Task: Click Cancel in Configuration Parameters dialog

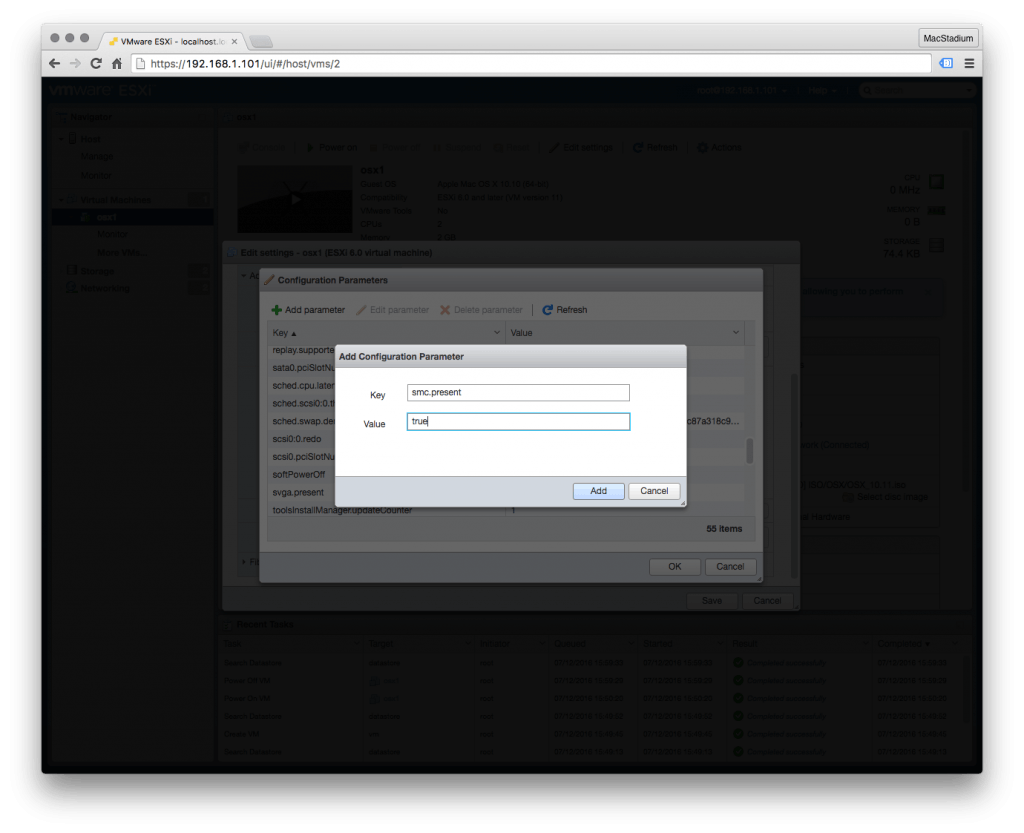Action: click(x=730, y=567)
